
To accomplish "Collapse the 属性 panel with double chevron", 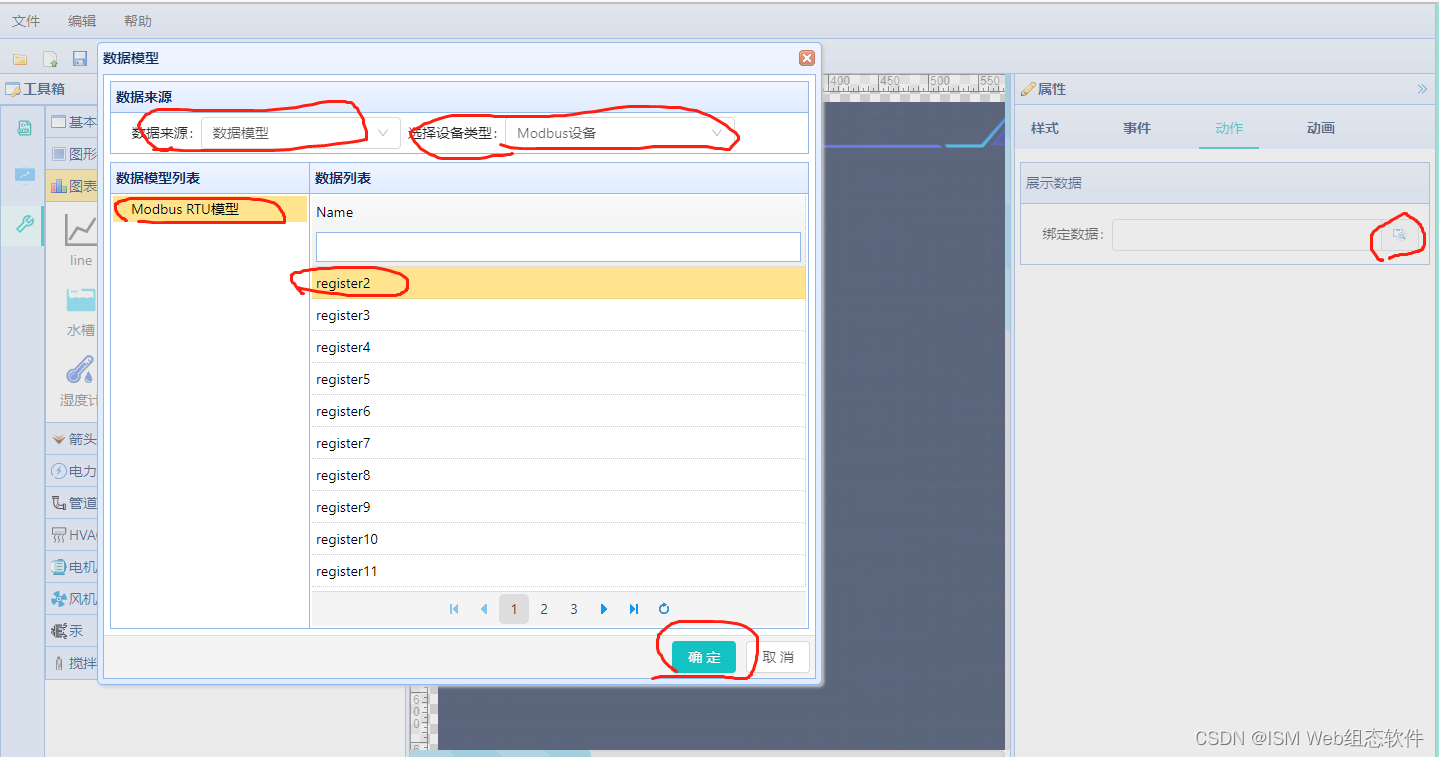I will tap(1422, 89).
